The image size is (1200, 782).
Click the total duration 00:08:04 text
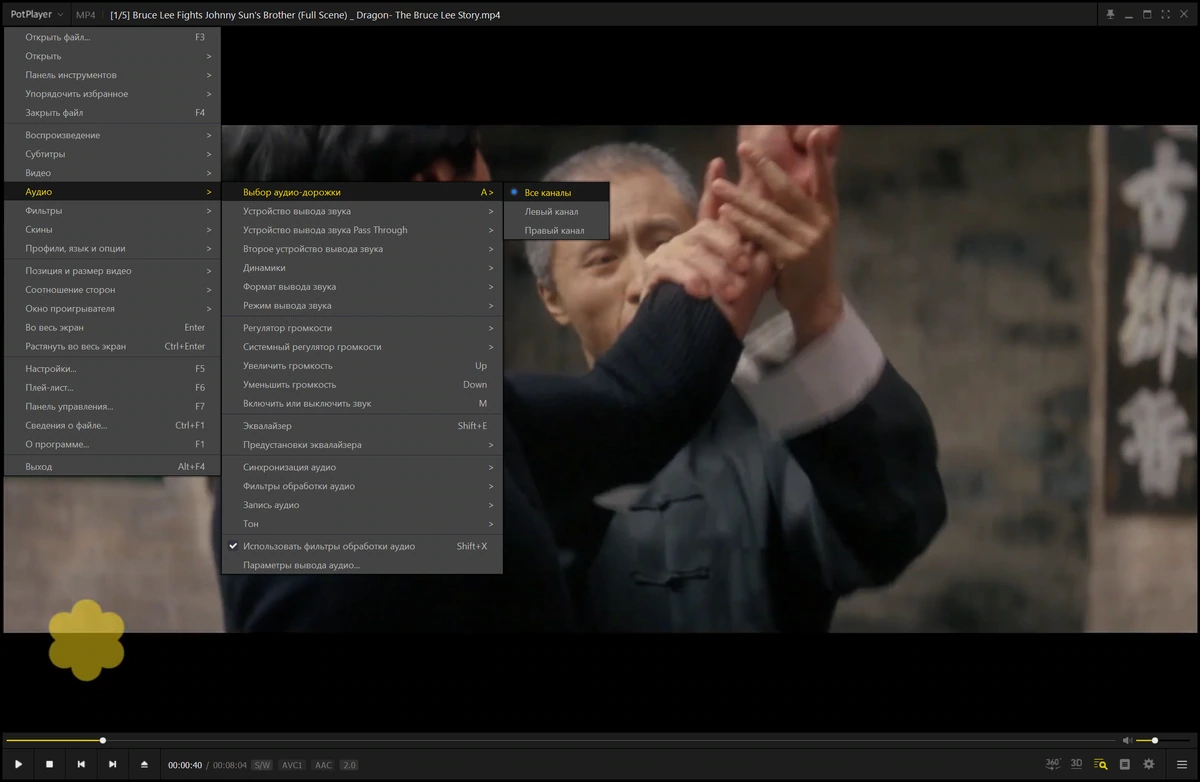point(230,765)
